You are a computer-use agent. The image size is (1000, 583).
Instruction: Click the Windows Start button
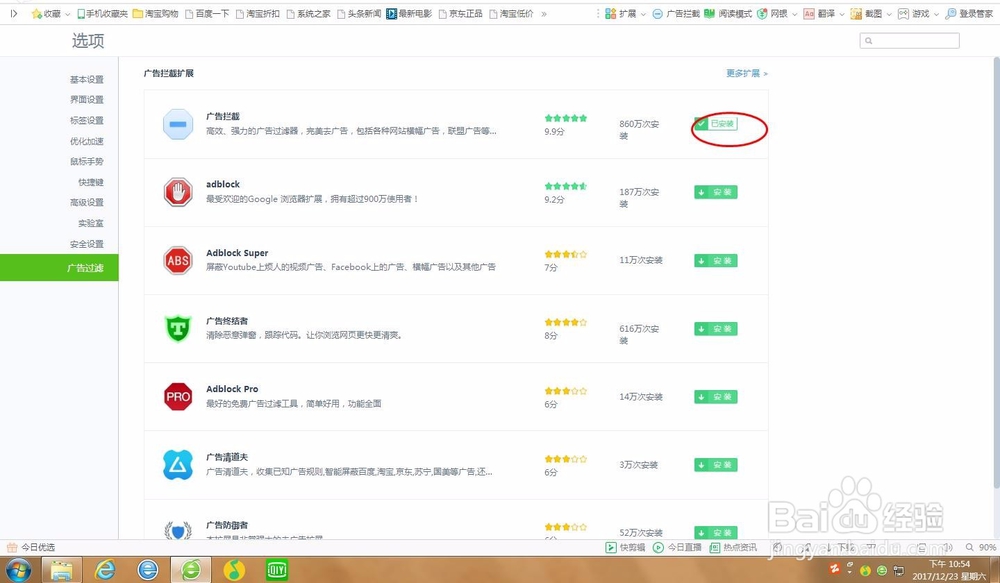tap(17, 569)
